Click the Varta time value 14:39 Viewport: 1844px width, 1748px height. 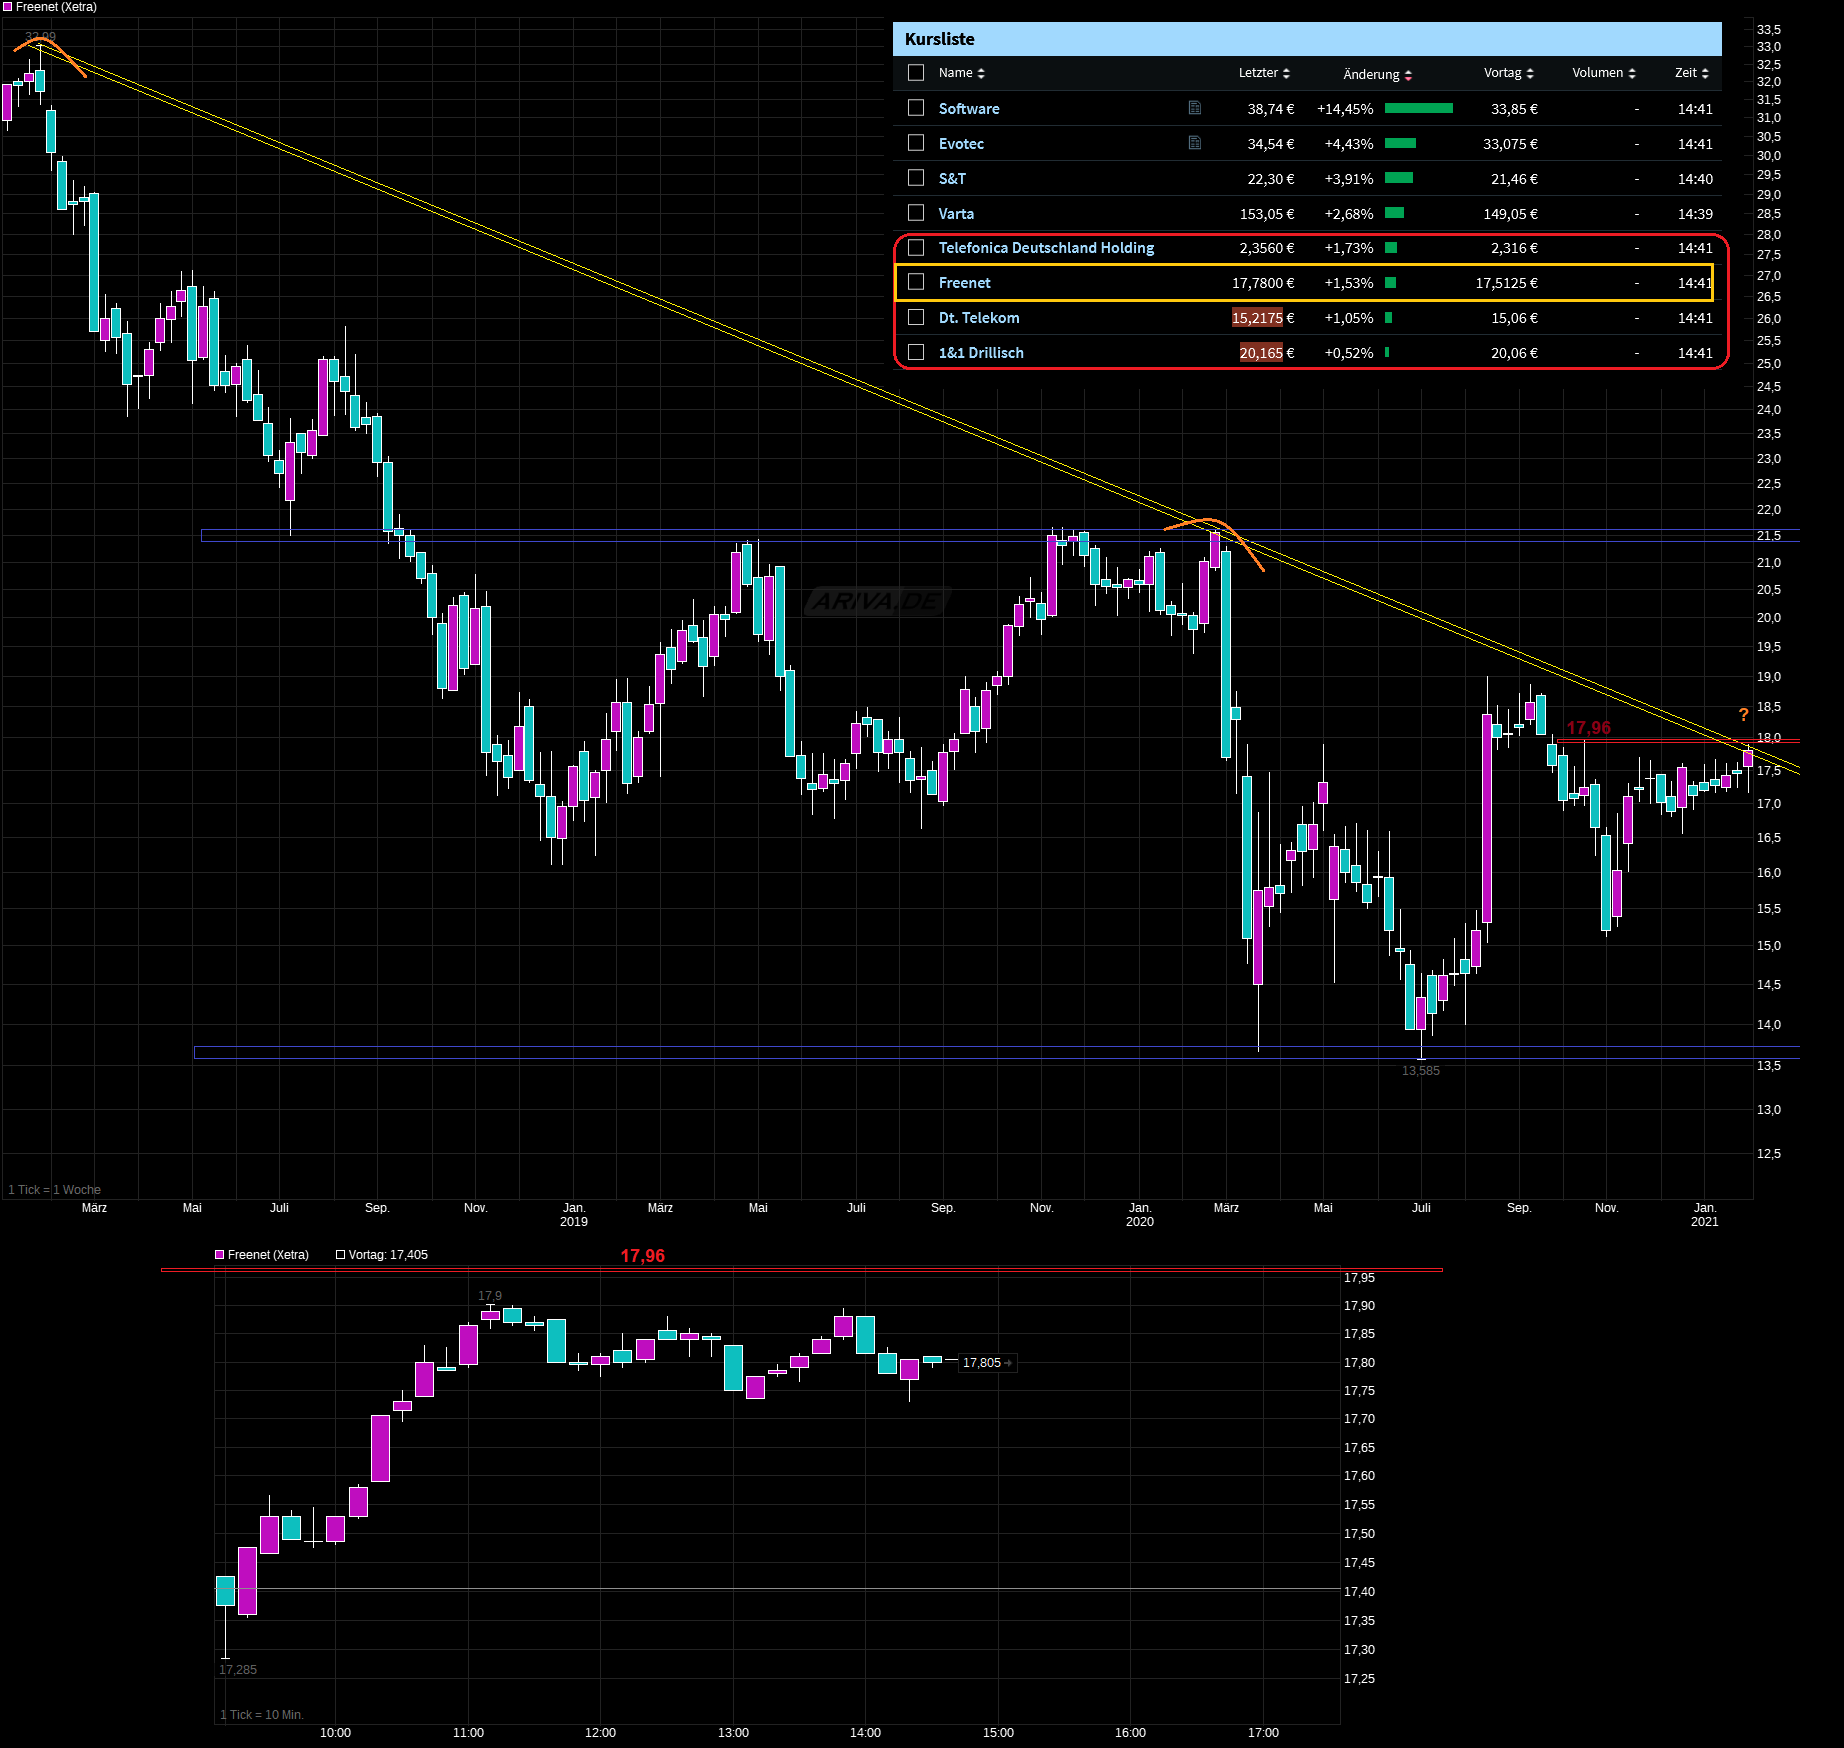[1695, 214]
